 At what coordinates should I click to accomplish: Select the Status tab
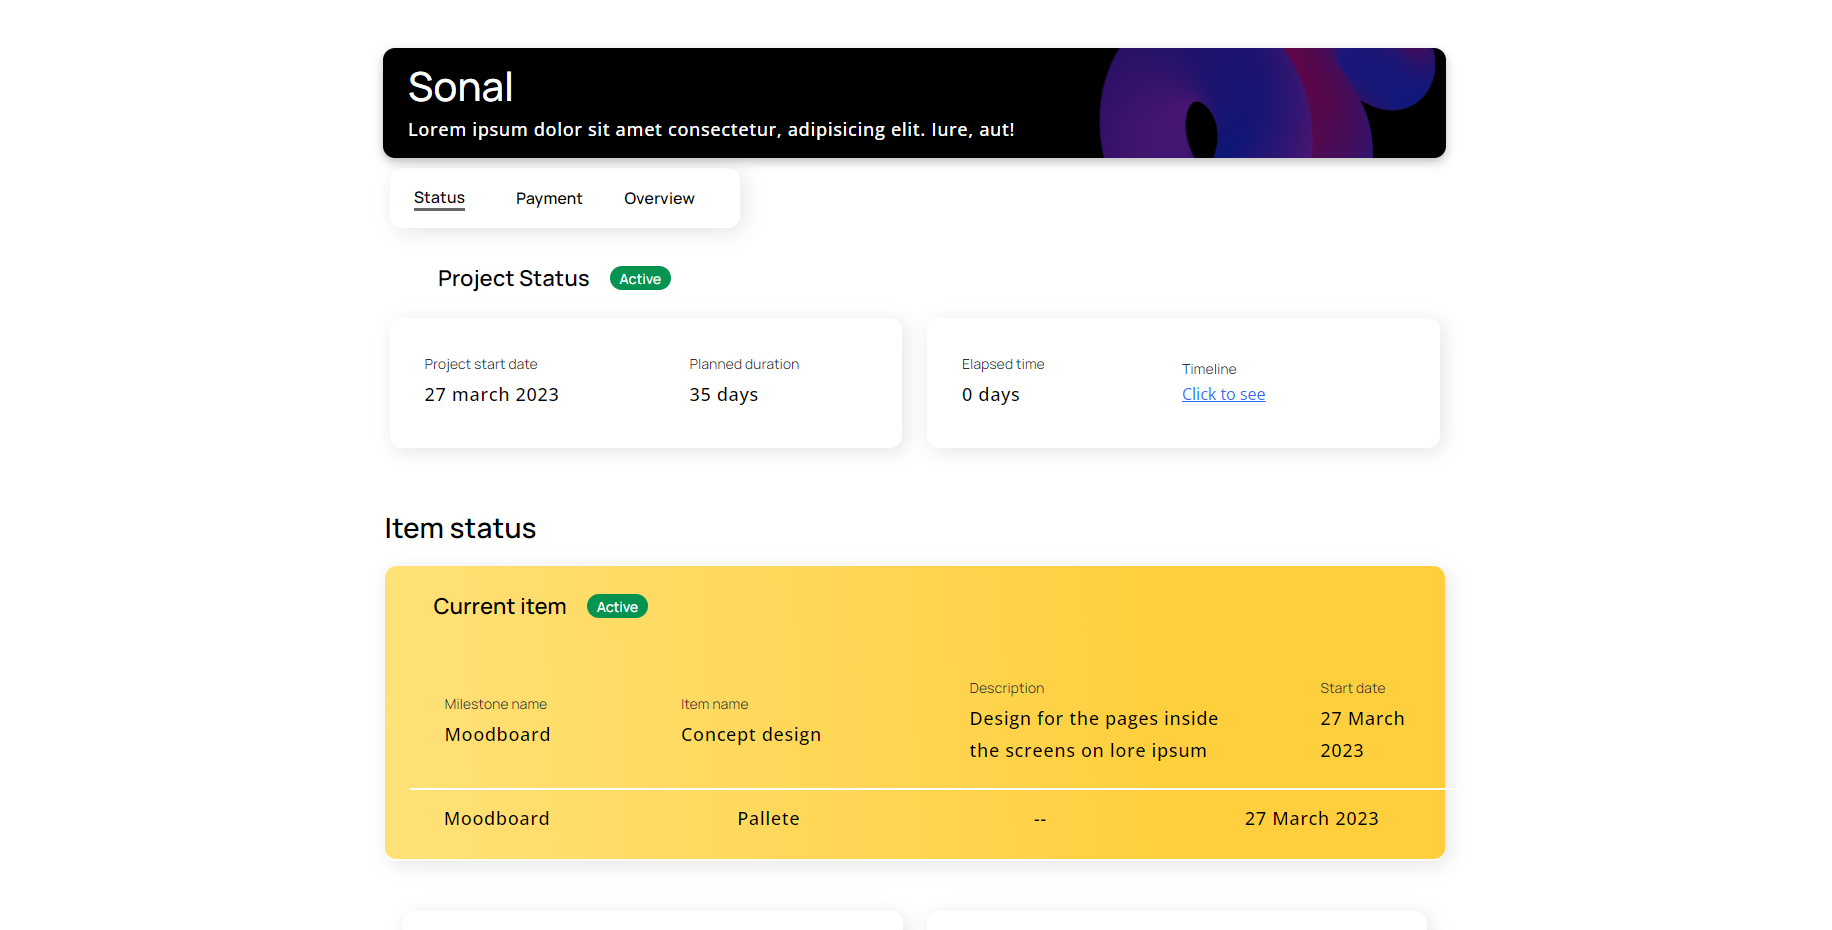(438, 198)
